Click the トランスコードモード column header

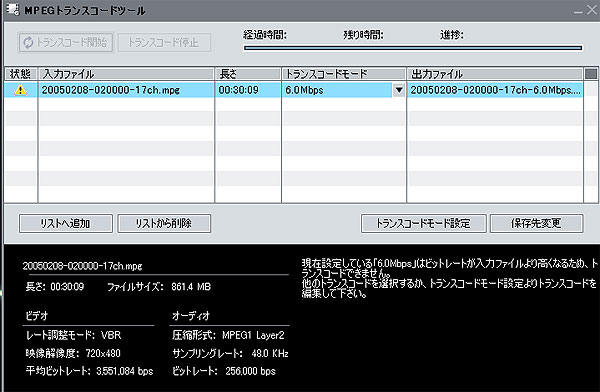click(x=344, y=74)
